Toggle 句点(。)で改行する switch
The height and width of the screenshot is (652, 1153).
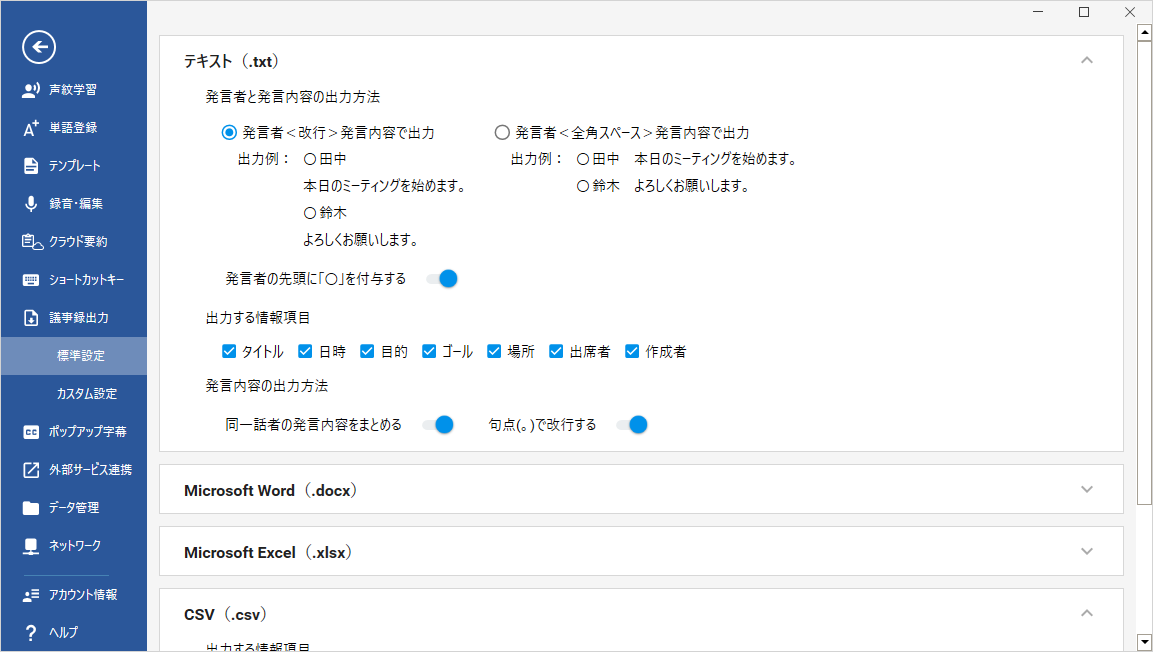click(632, 425)
